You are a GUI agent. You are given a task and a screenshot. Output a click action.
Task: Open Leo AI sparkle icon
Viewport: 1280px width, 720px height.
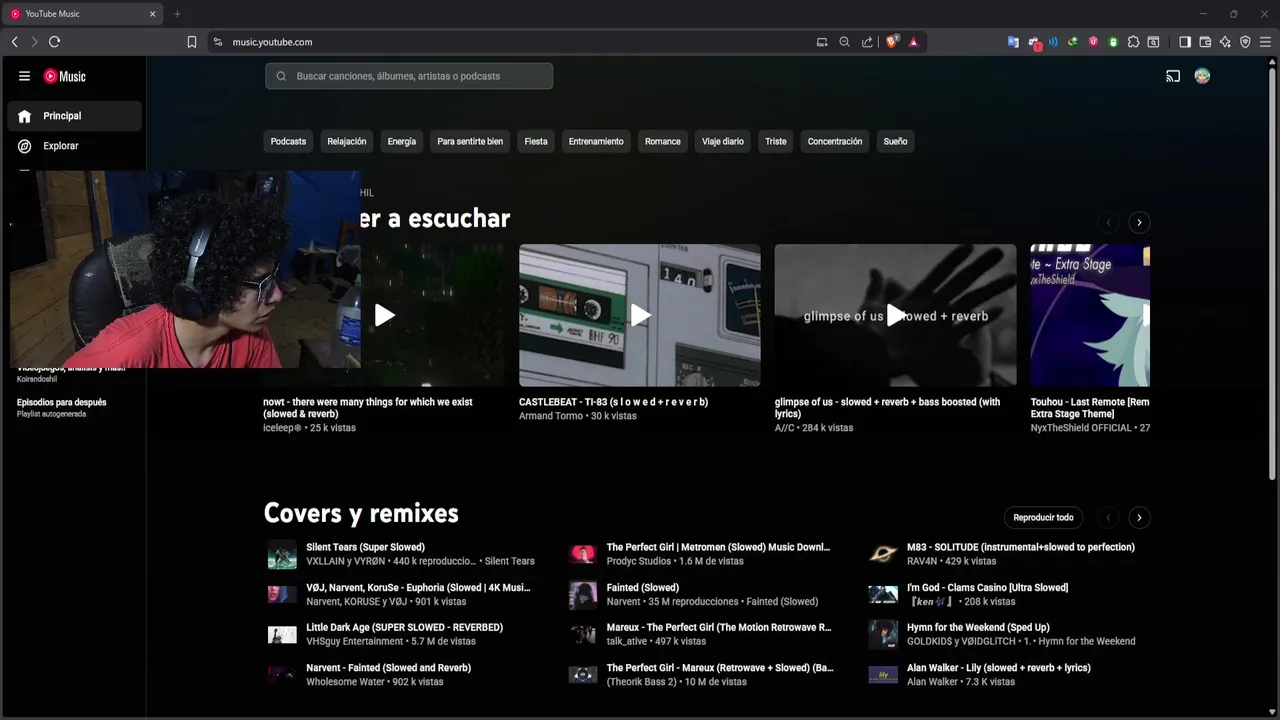[1225, 42]
